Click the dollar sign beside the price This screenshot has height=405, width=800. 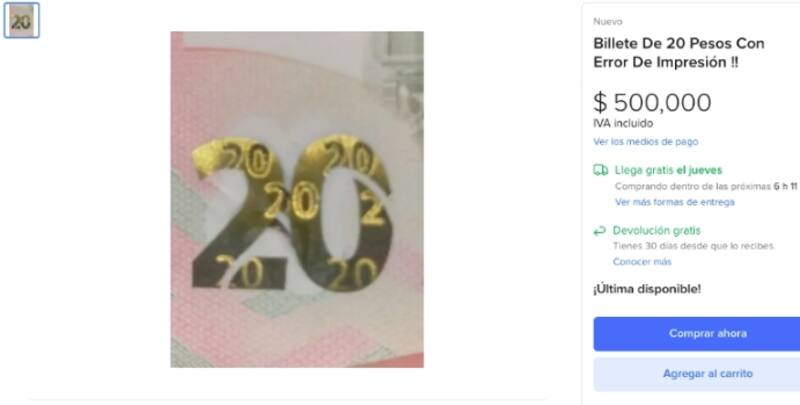(600, 103)
